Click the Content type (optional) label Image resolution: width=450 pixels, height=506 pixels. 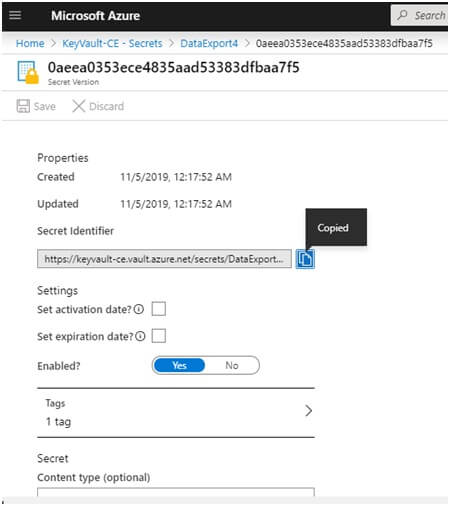94,477
